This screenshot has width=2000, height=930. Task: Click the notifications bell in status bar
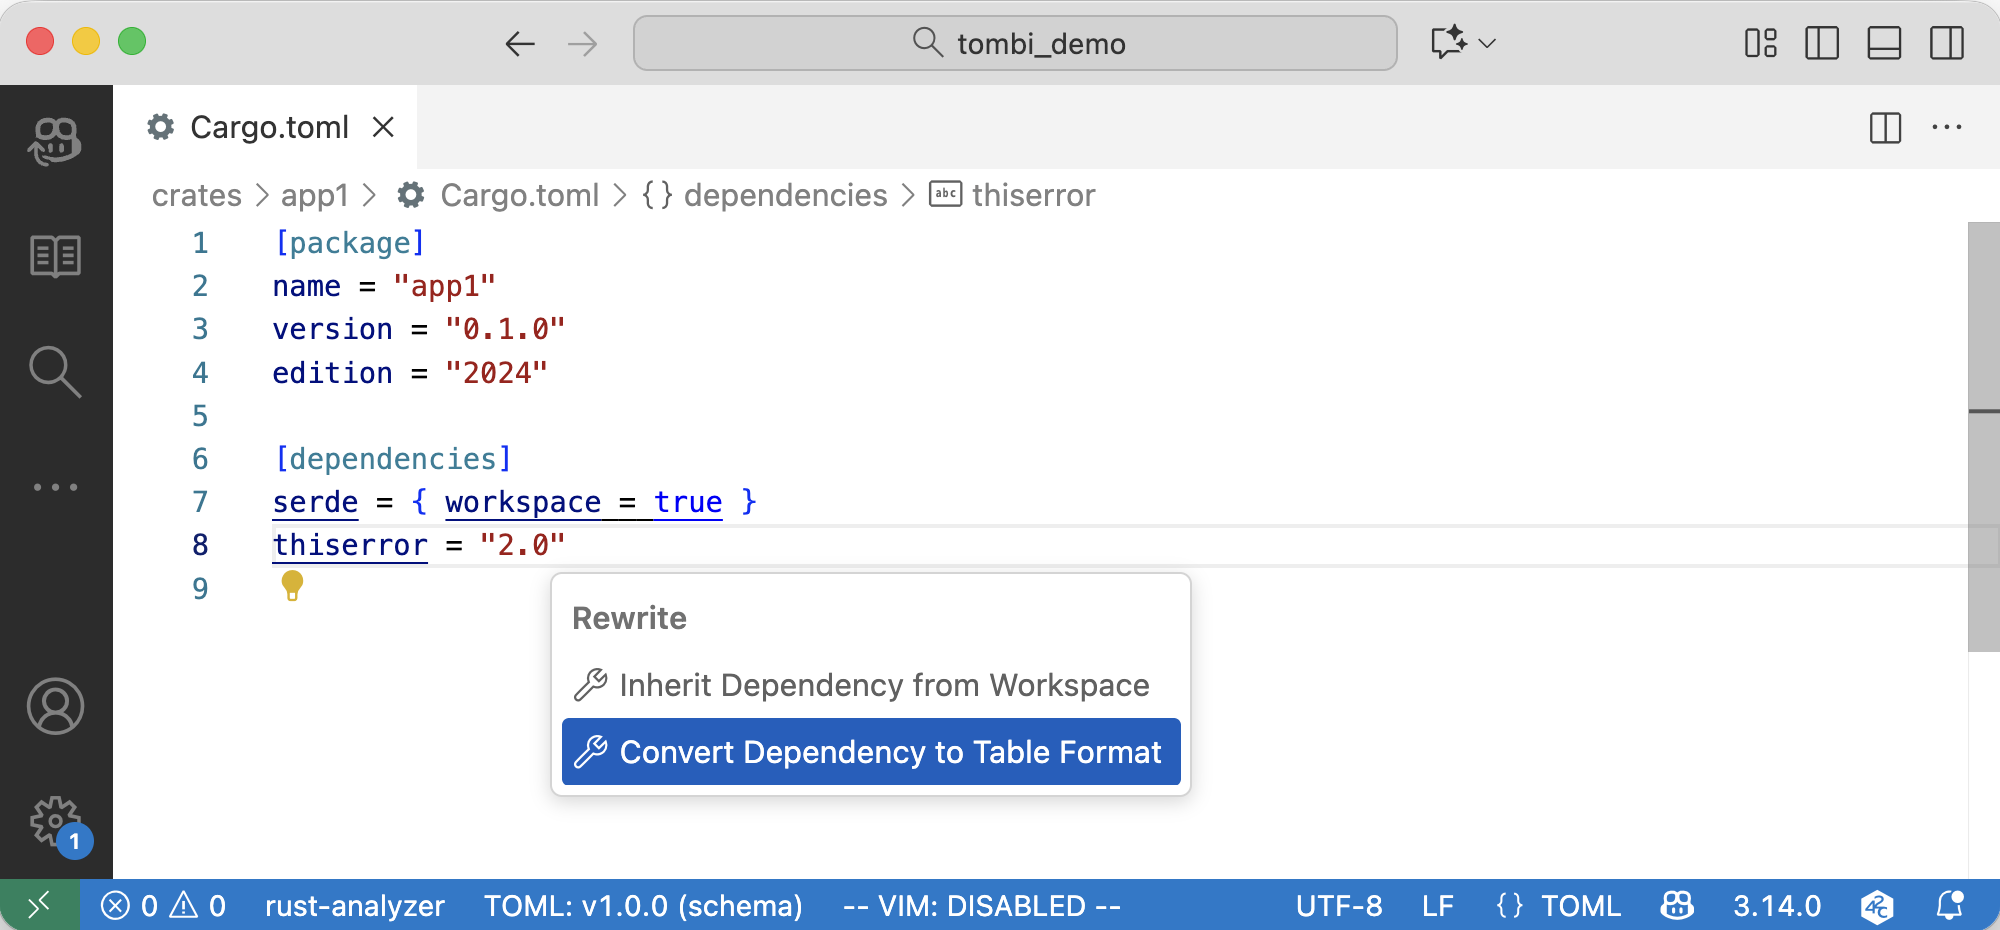(x=1949, y=906)
